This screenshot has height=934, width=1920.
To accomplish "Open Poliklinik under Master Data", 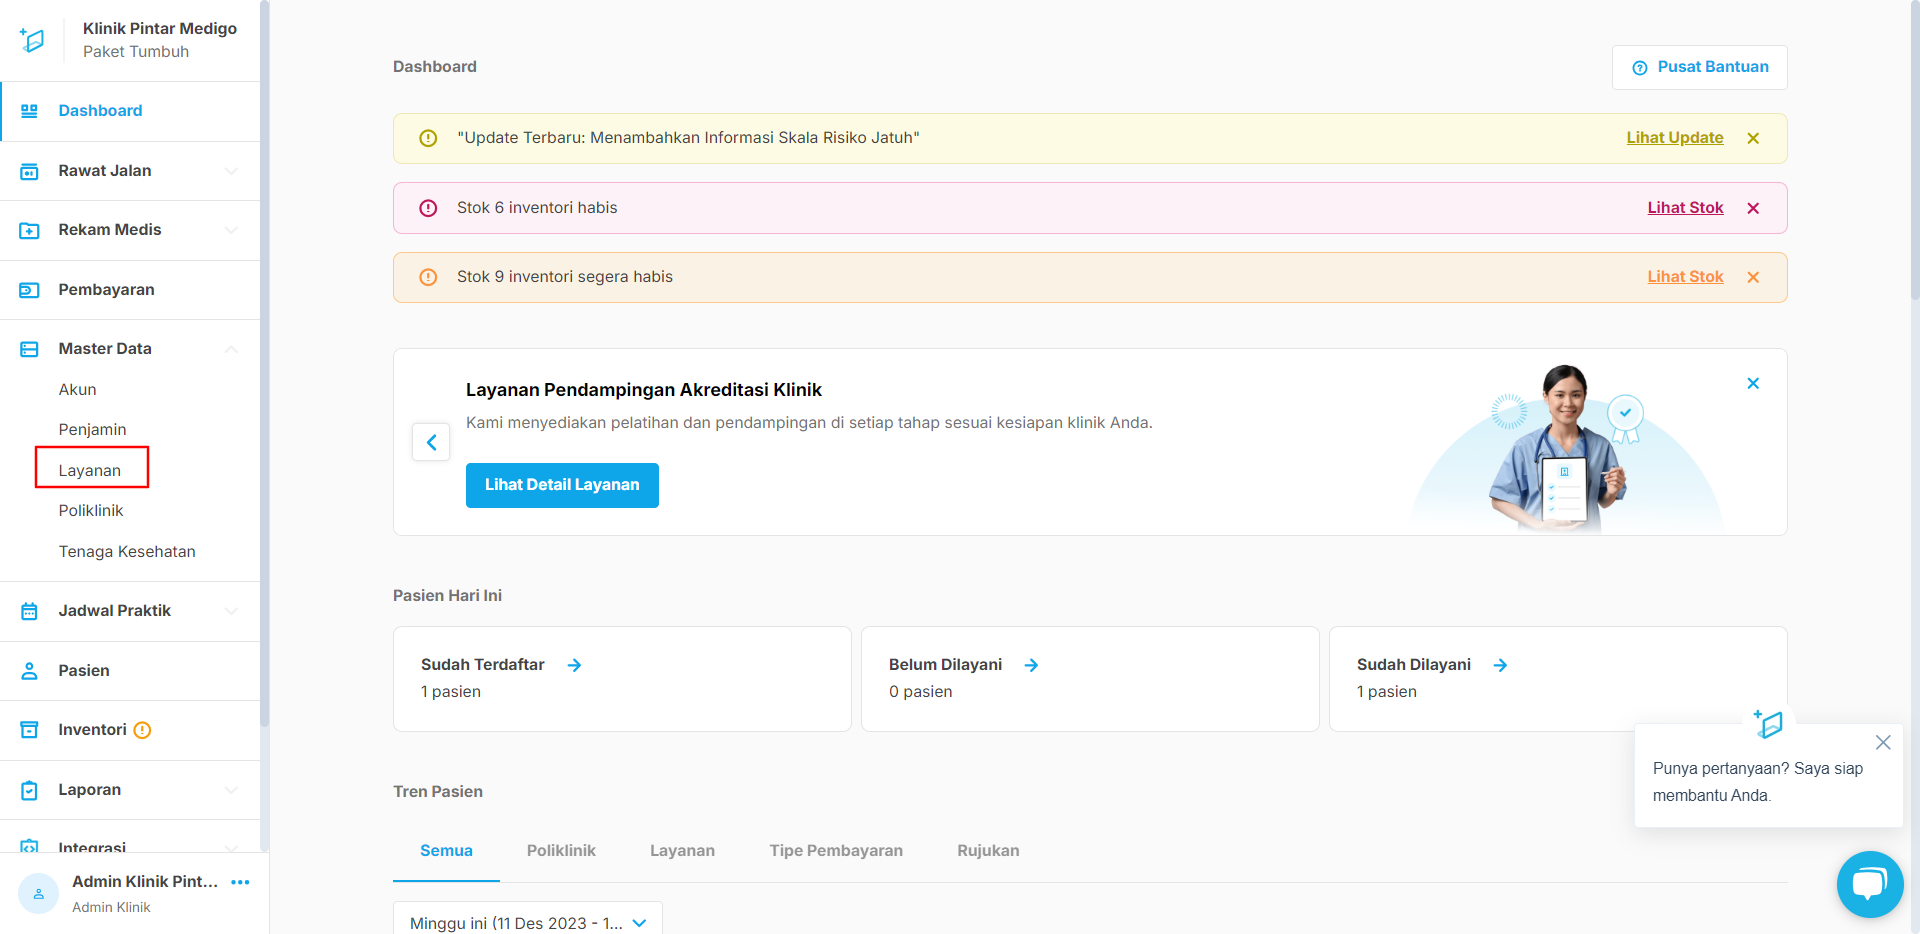I will [91, 511].
